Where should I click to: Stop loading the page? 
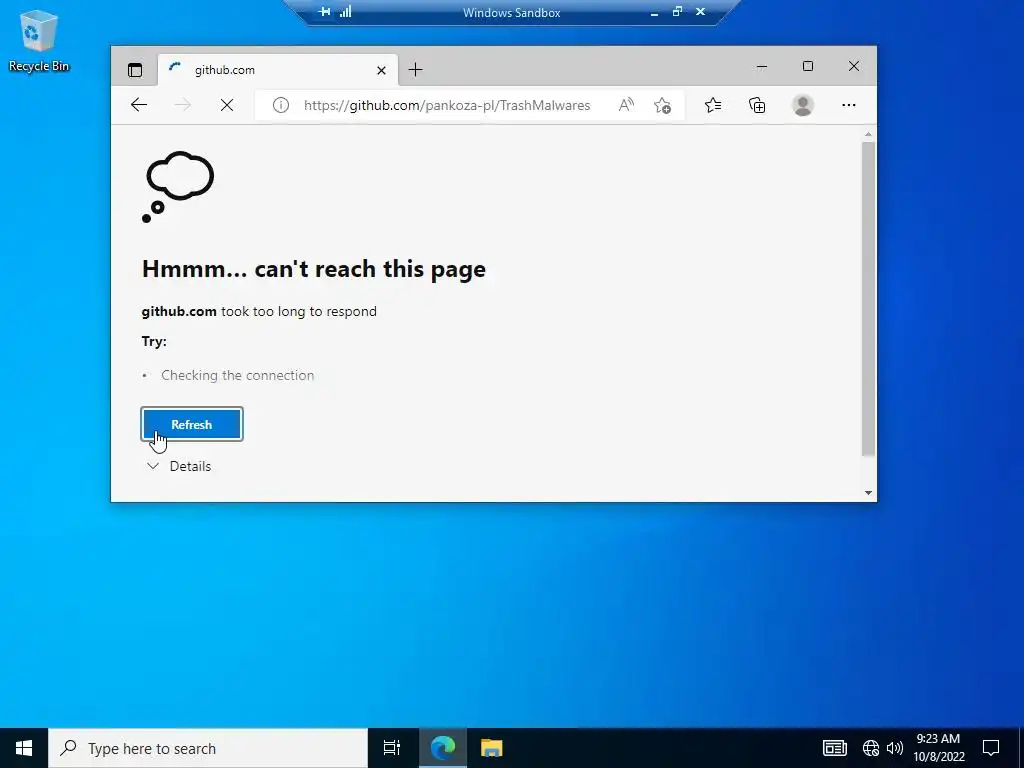click(227, 105)
